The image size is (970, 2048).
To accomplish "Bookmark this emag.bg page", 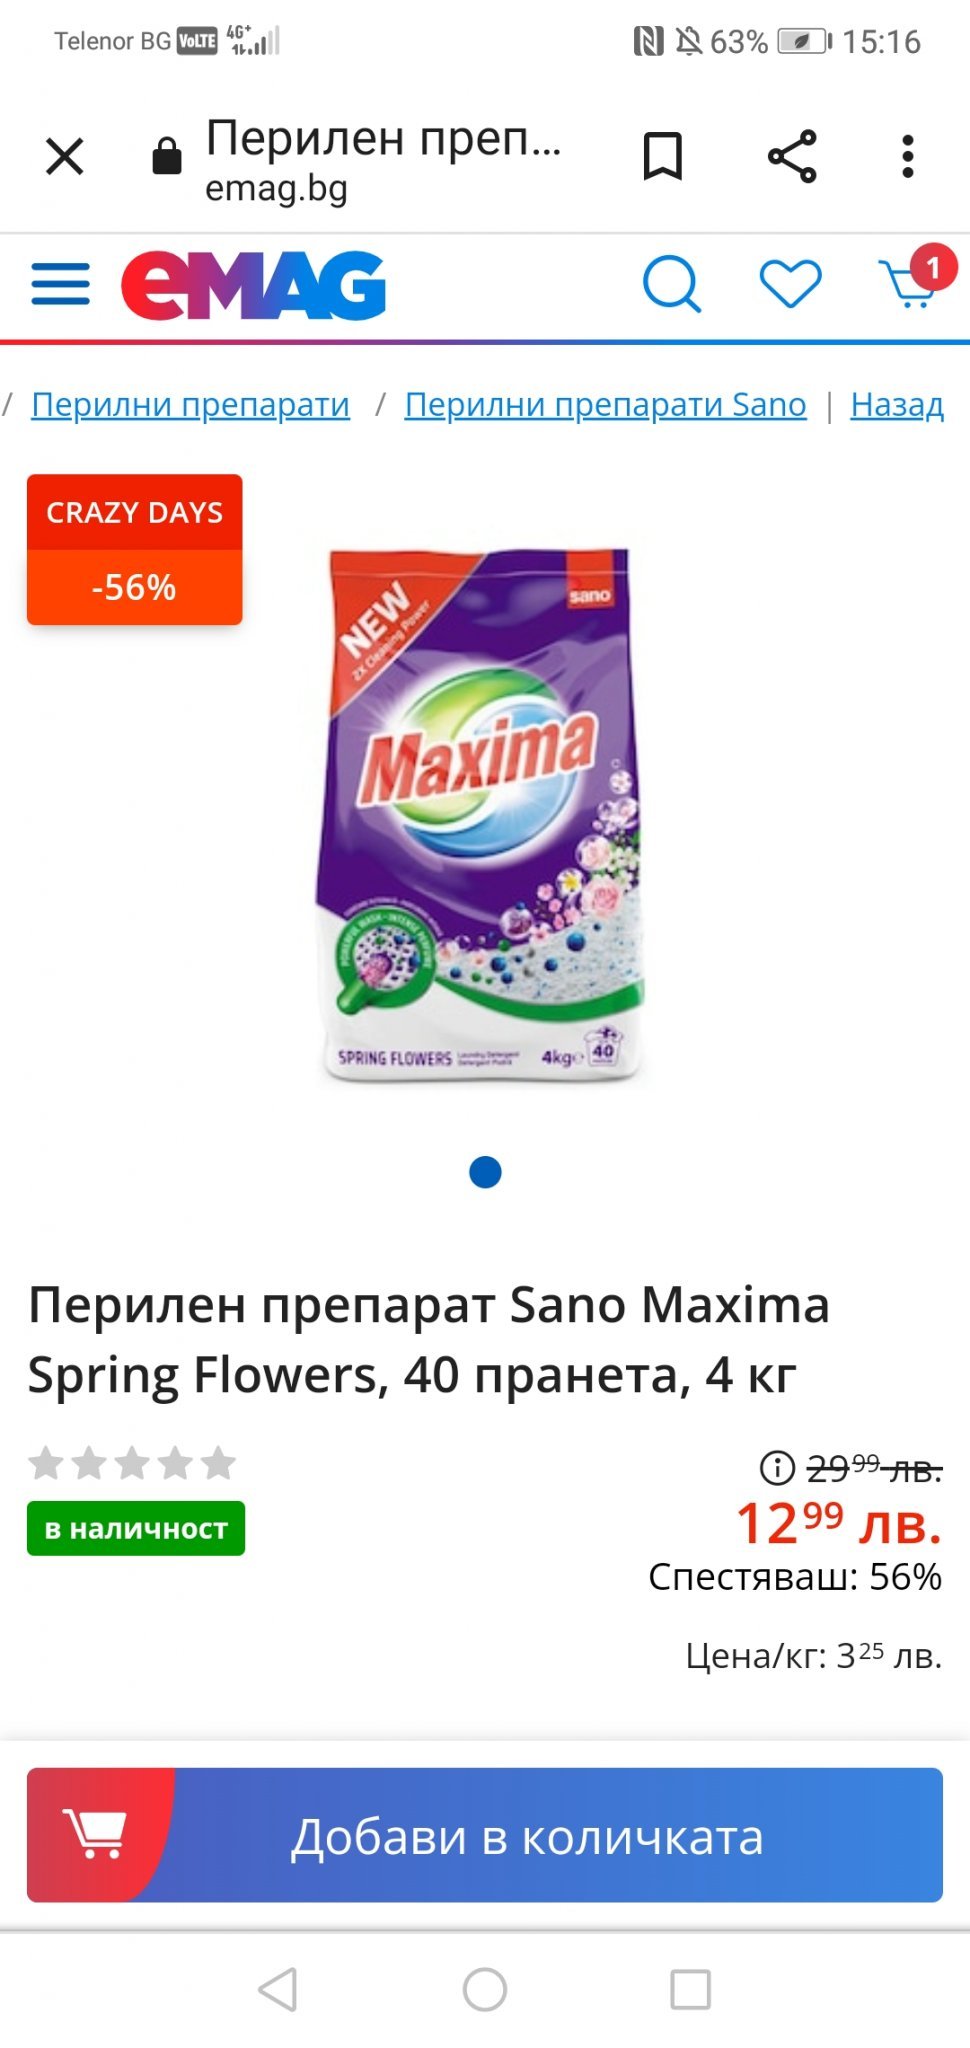I will point(662,156).
